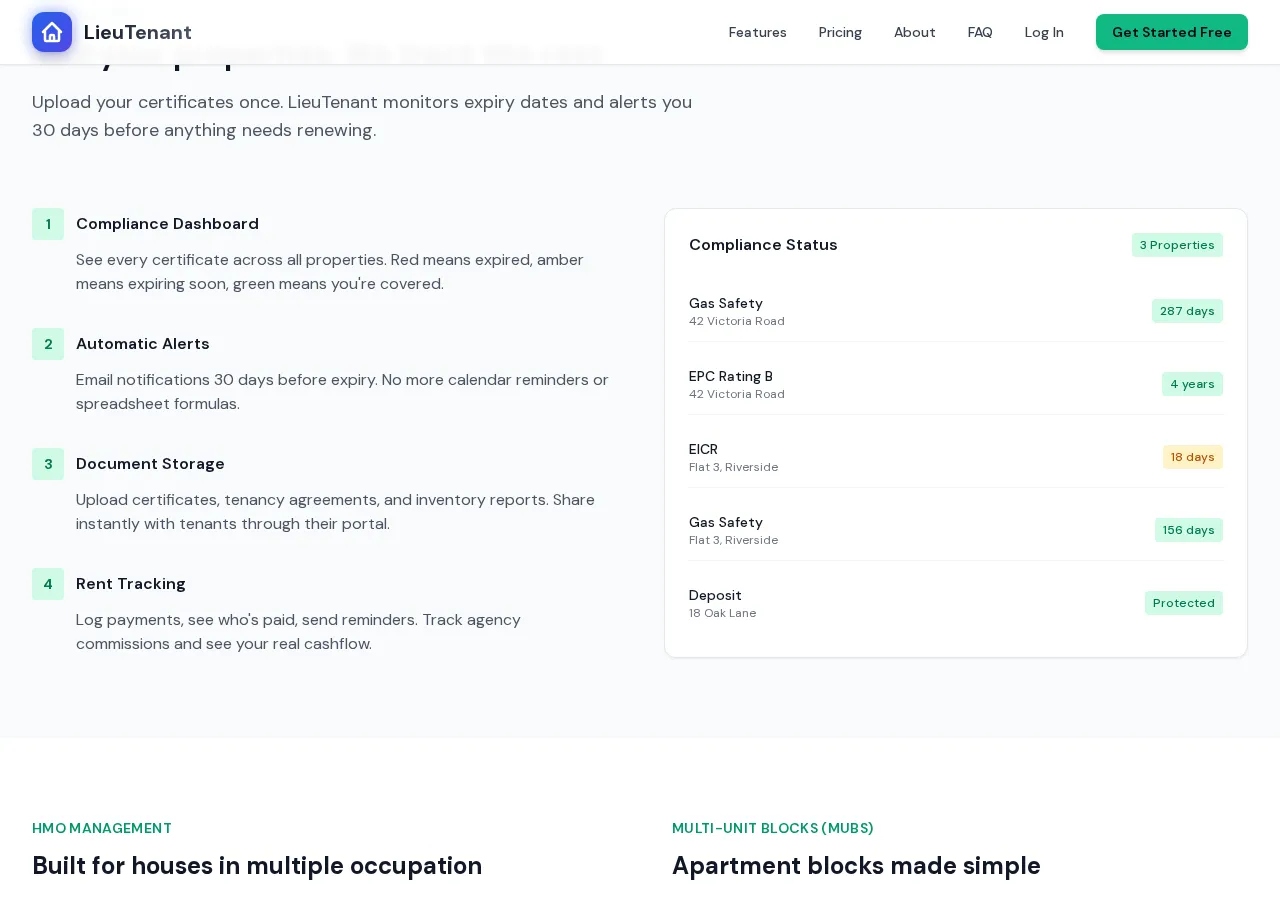Click the 'Log payments, see who's paid' description

coord(298,632)
